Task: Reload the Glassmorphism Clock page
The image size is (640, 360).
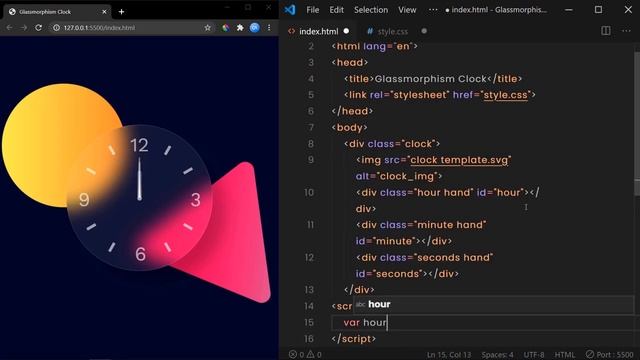Action: pos(38,28)
